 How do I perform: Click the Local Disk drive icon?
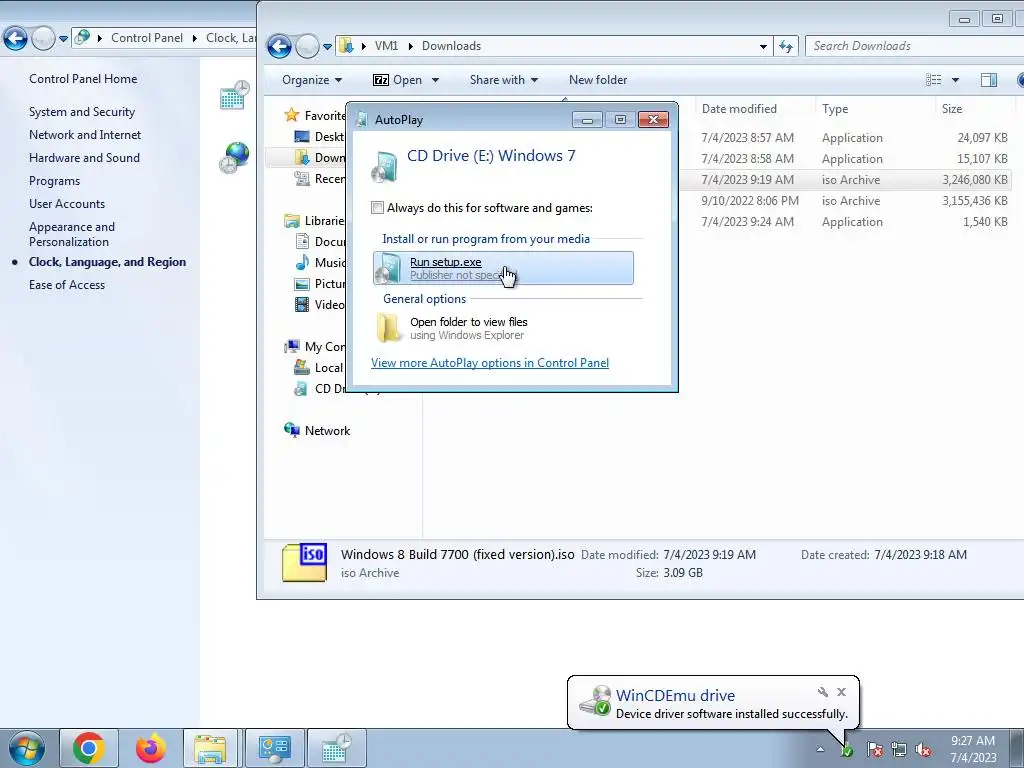(301, 368)
